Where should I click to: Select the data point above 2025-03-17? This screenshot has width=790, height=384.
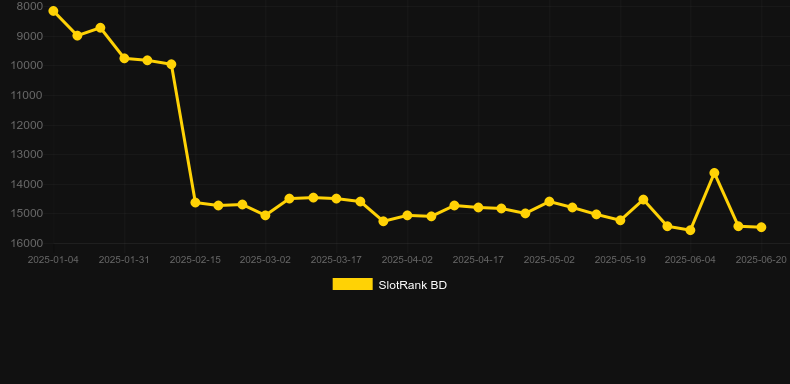pos(336,199)
